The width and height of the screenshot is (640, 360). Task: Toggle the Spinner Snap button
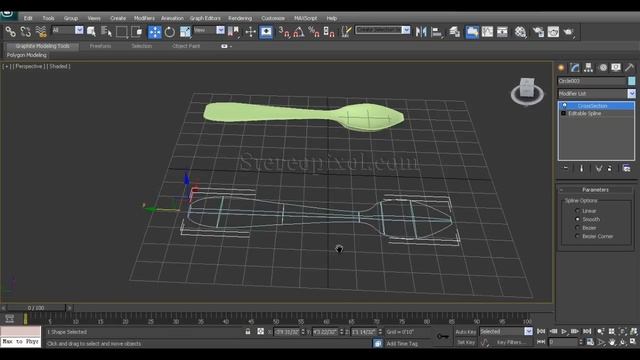tap(329, 31)
